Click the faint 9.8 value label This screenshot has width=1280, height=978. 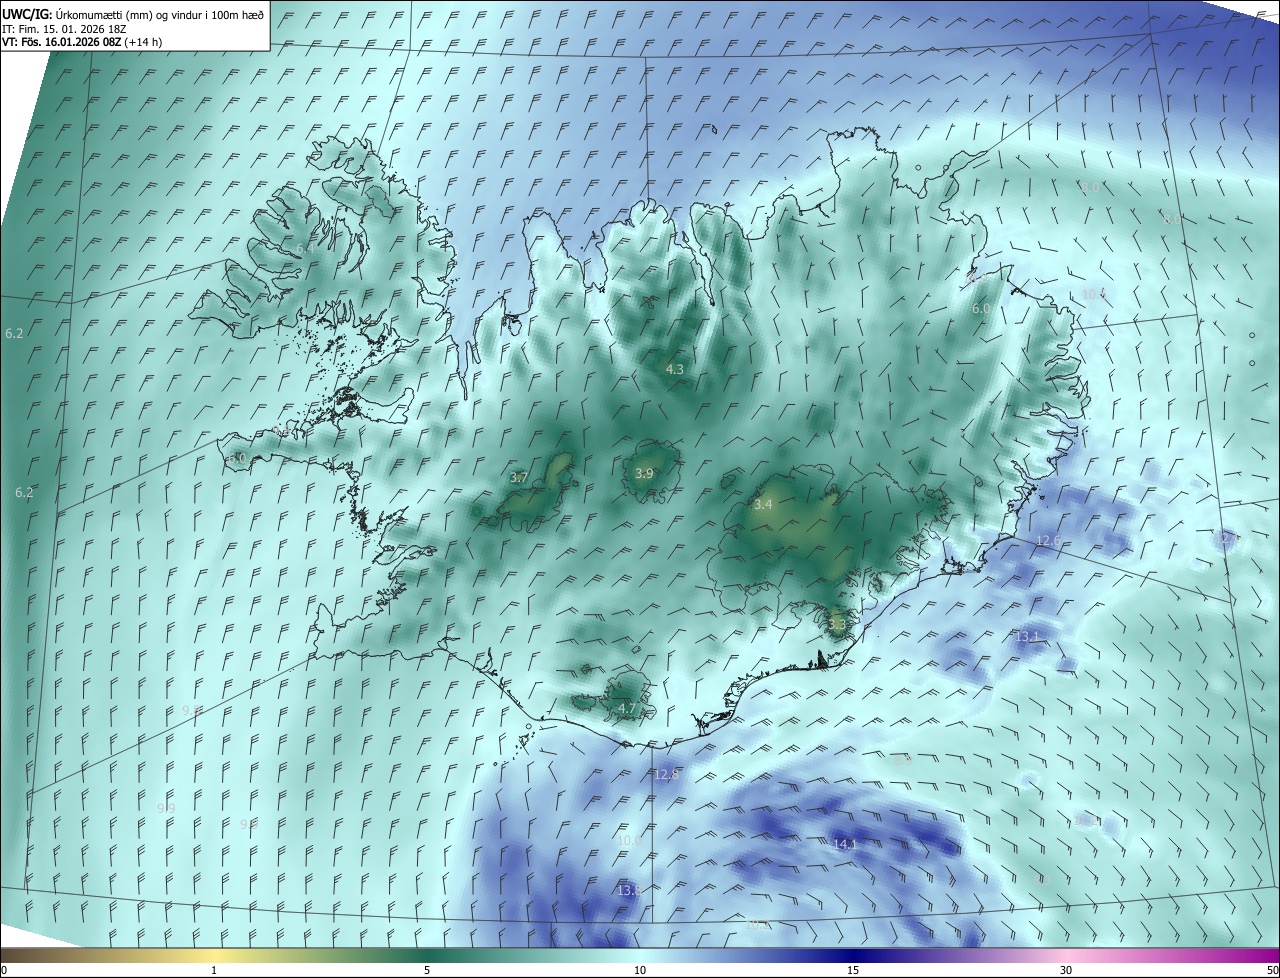click(x=192, y=710)
